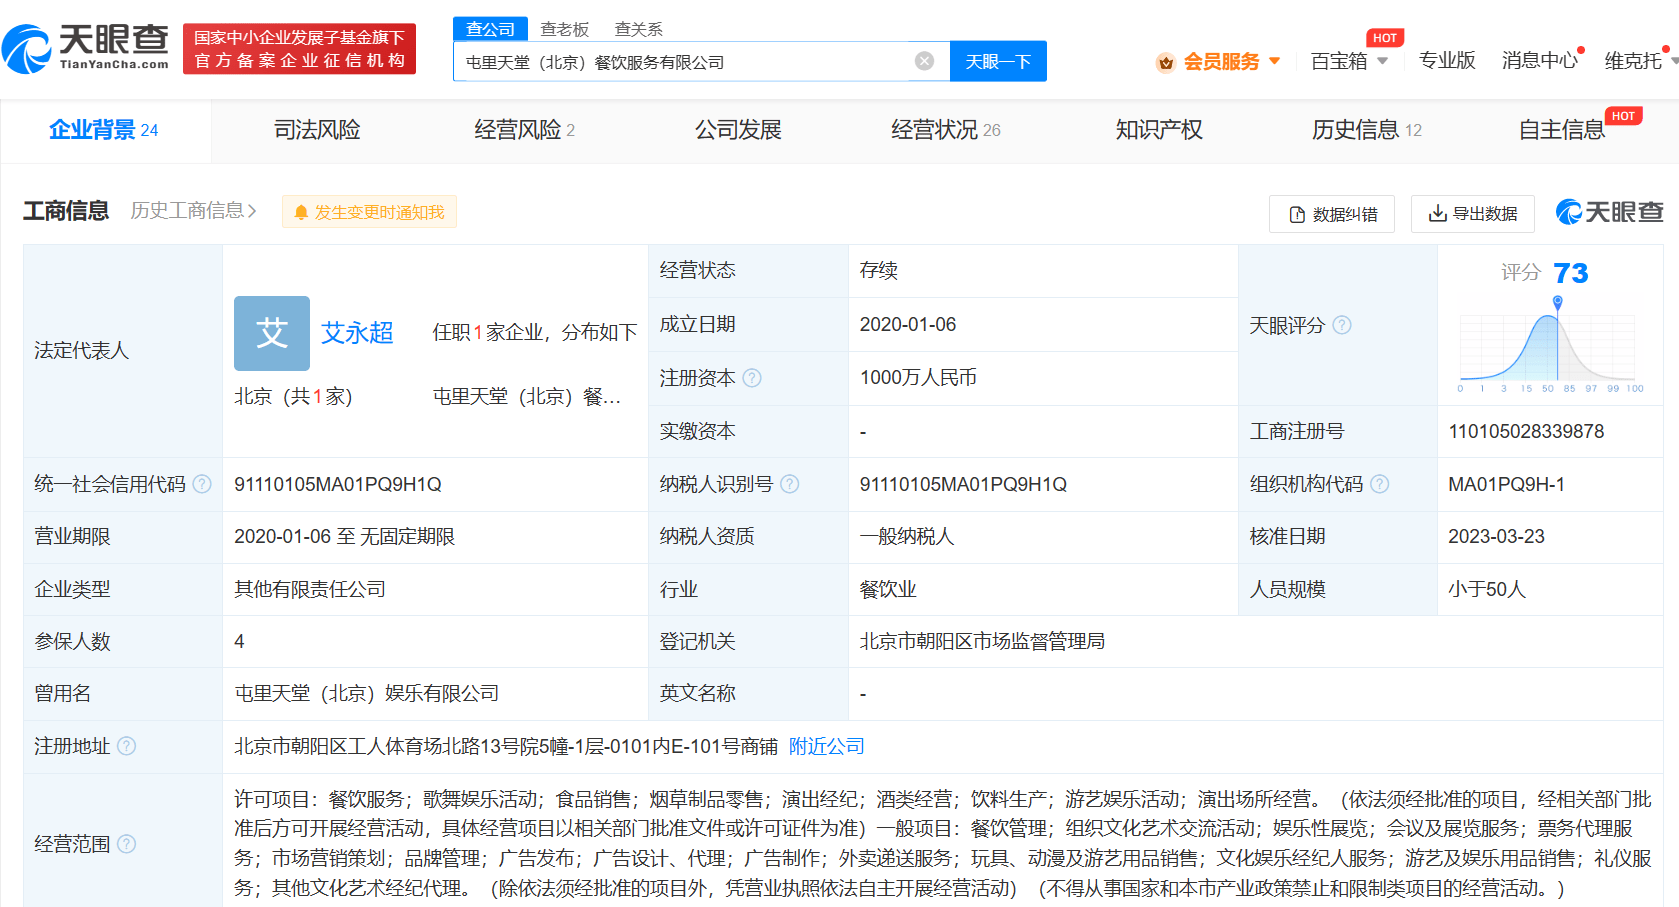Open the 知识产权 tab

pos(1159,130)
